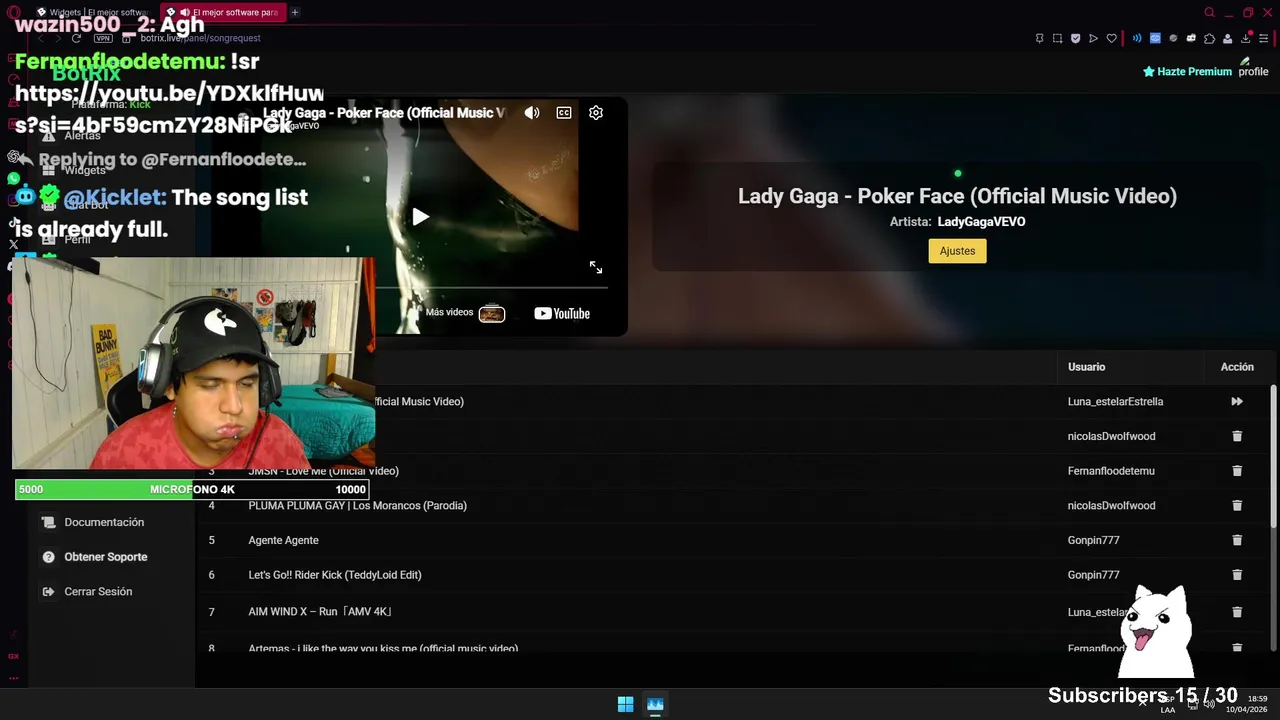Mute the YouTube player volume
Image resolution: width=1280 pixels, height=720 pixels.
click(532, 113)
